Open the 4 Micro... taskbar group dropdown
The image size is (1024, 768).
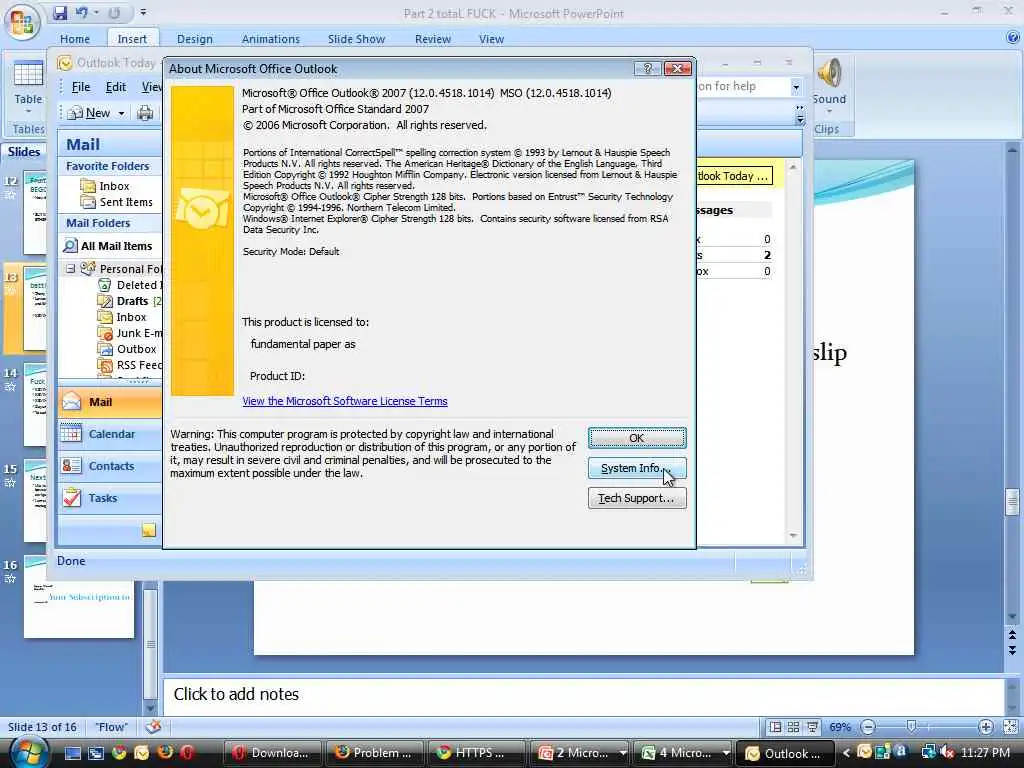[x=726, y=754]
